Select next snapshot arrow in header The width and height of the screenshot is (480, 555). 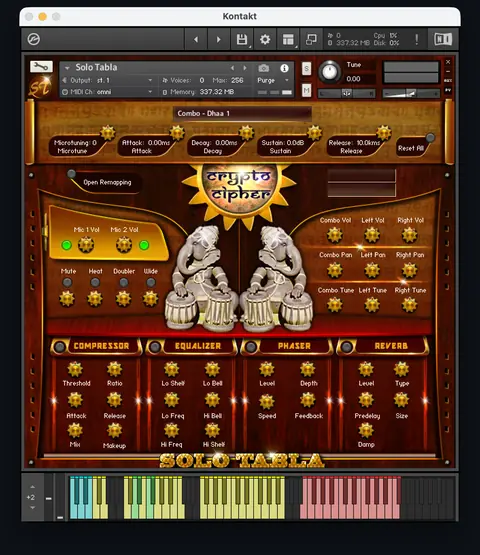[245, 68]
